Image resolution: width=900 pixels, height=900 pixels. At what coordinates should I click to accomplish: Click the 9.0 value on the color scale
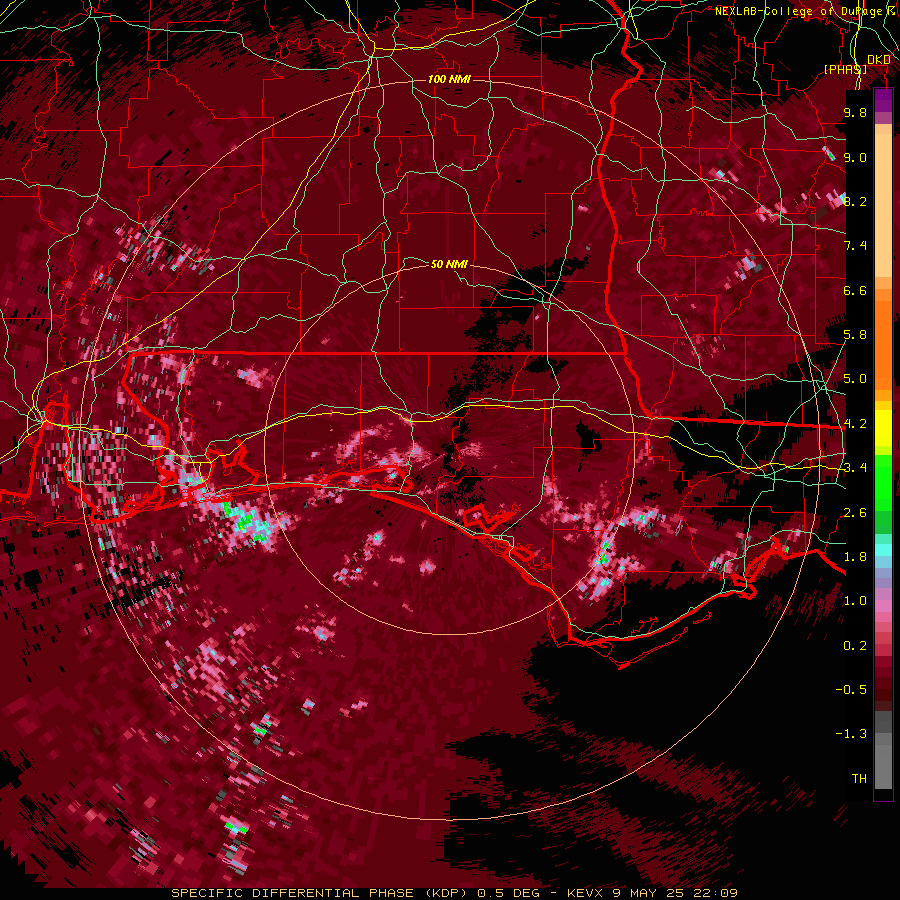[x=855, y=157]
